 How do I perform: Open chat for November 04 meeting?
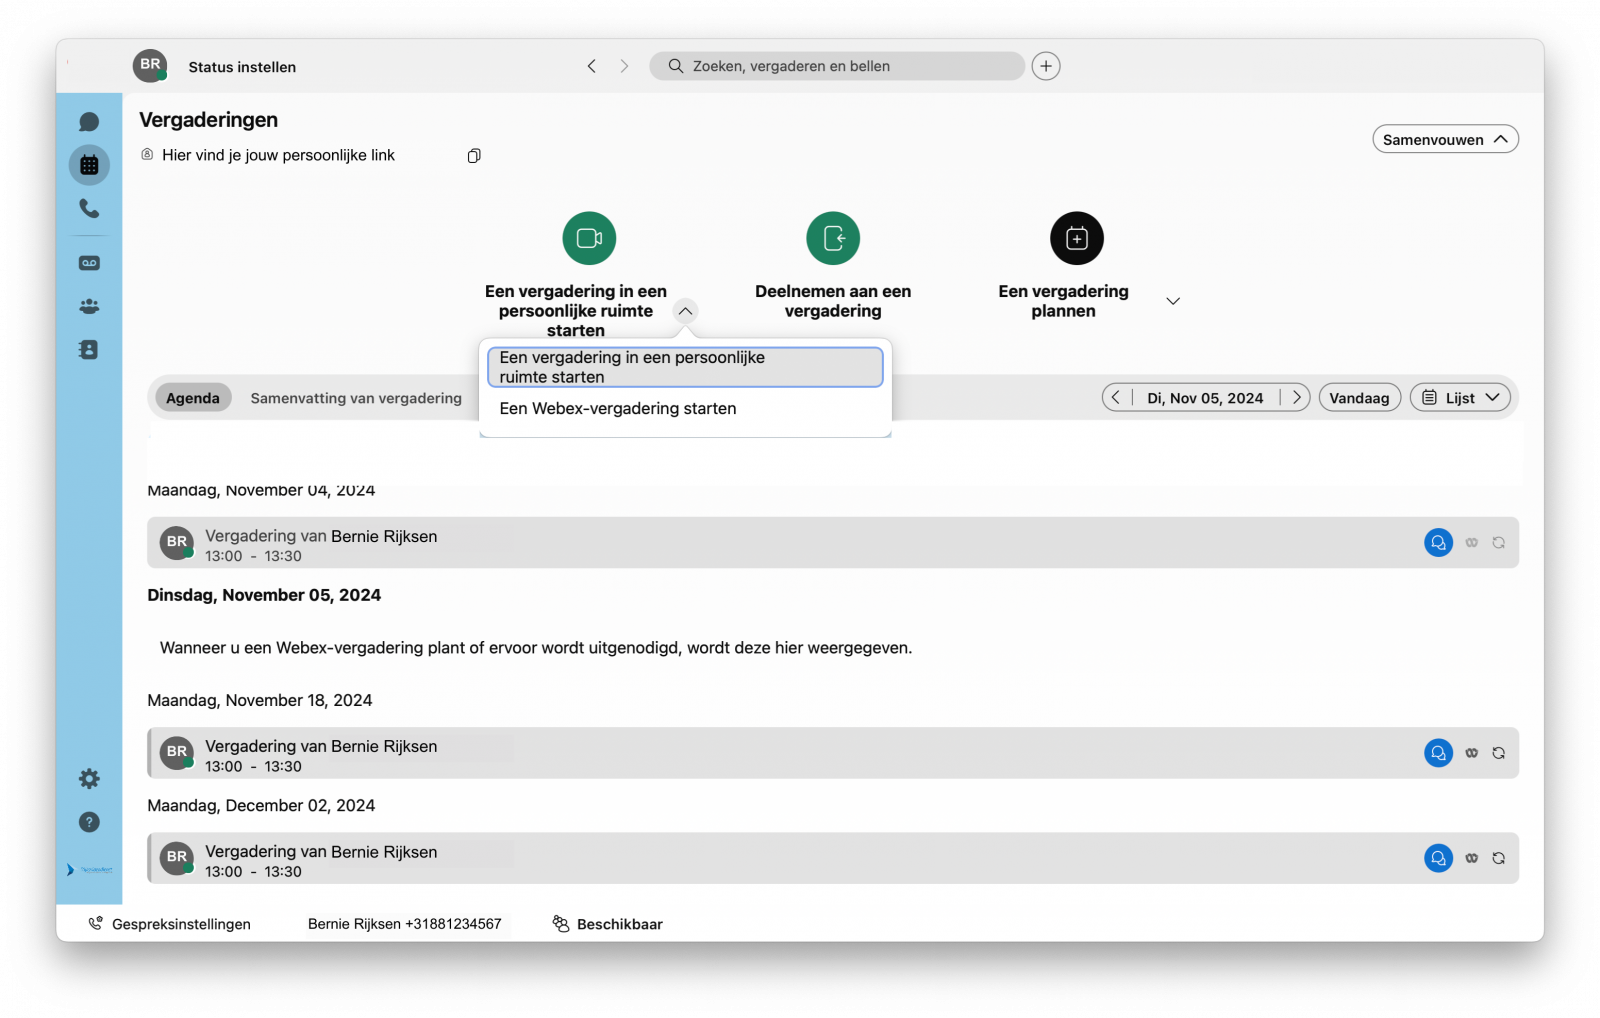click(1438, 542)
